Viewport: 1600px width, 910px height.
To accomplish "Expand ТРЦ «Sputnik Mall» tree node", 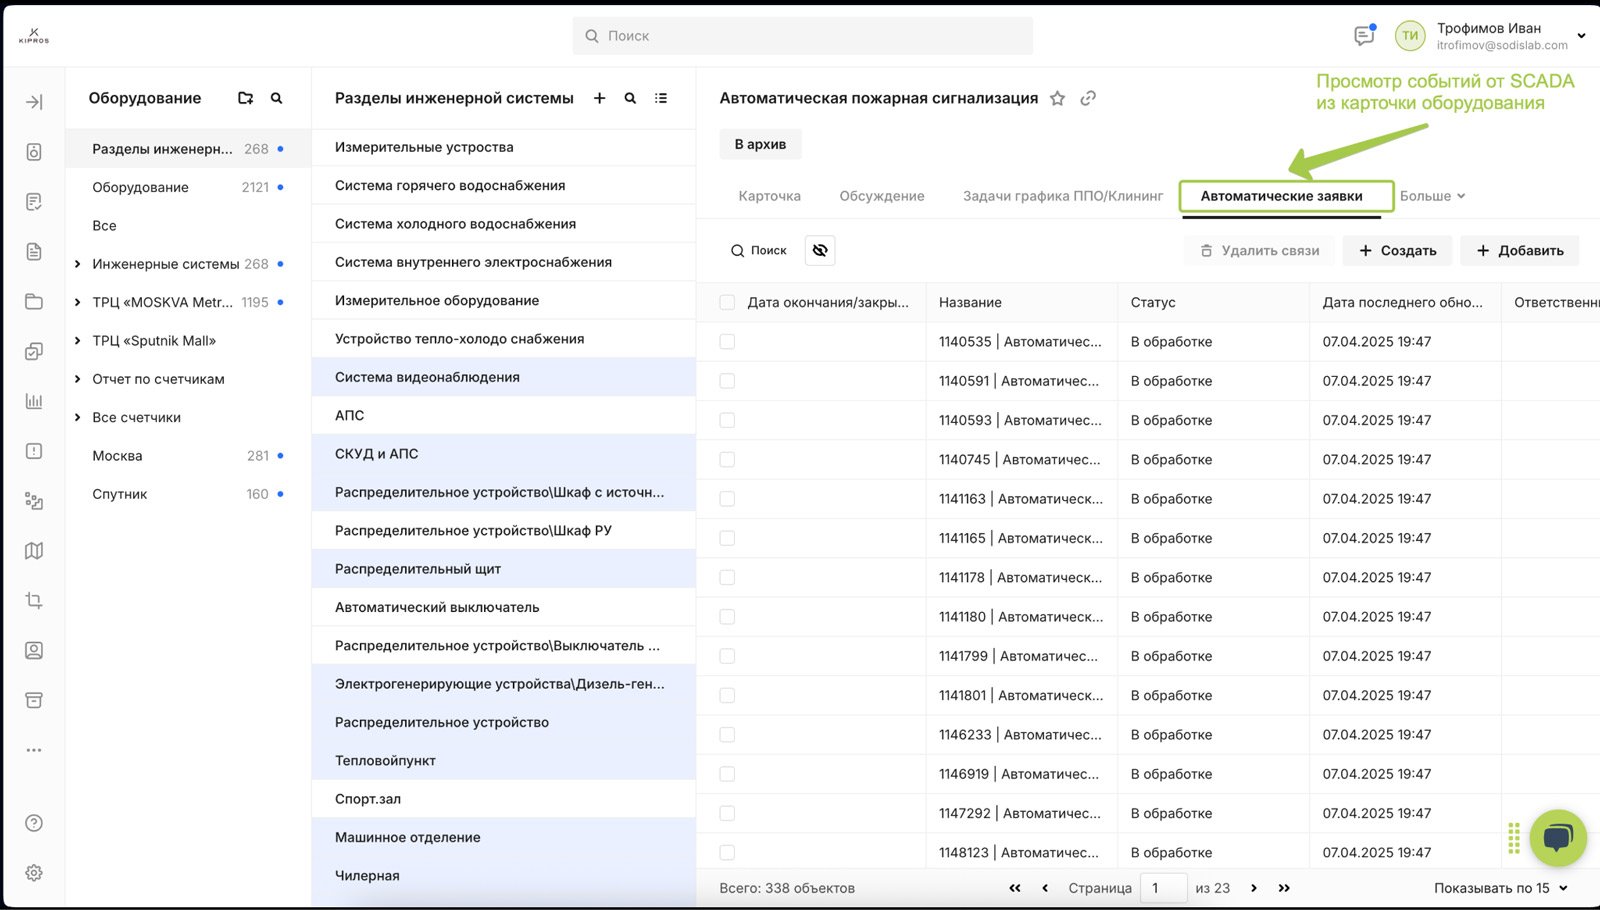I will (x=78, y=341).
